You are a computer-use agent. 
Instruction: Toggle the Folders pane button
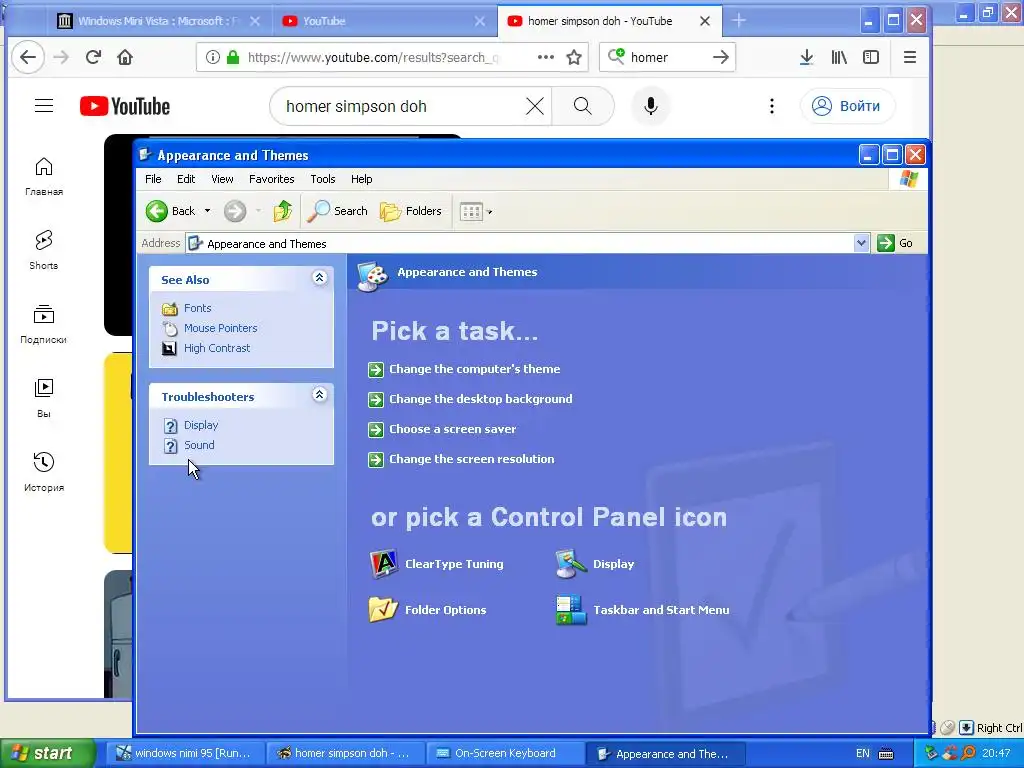(411, 211)
